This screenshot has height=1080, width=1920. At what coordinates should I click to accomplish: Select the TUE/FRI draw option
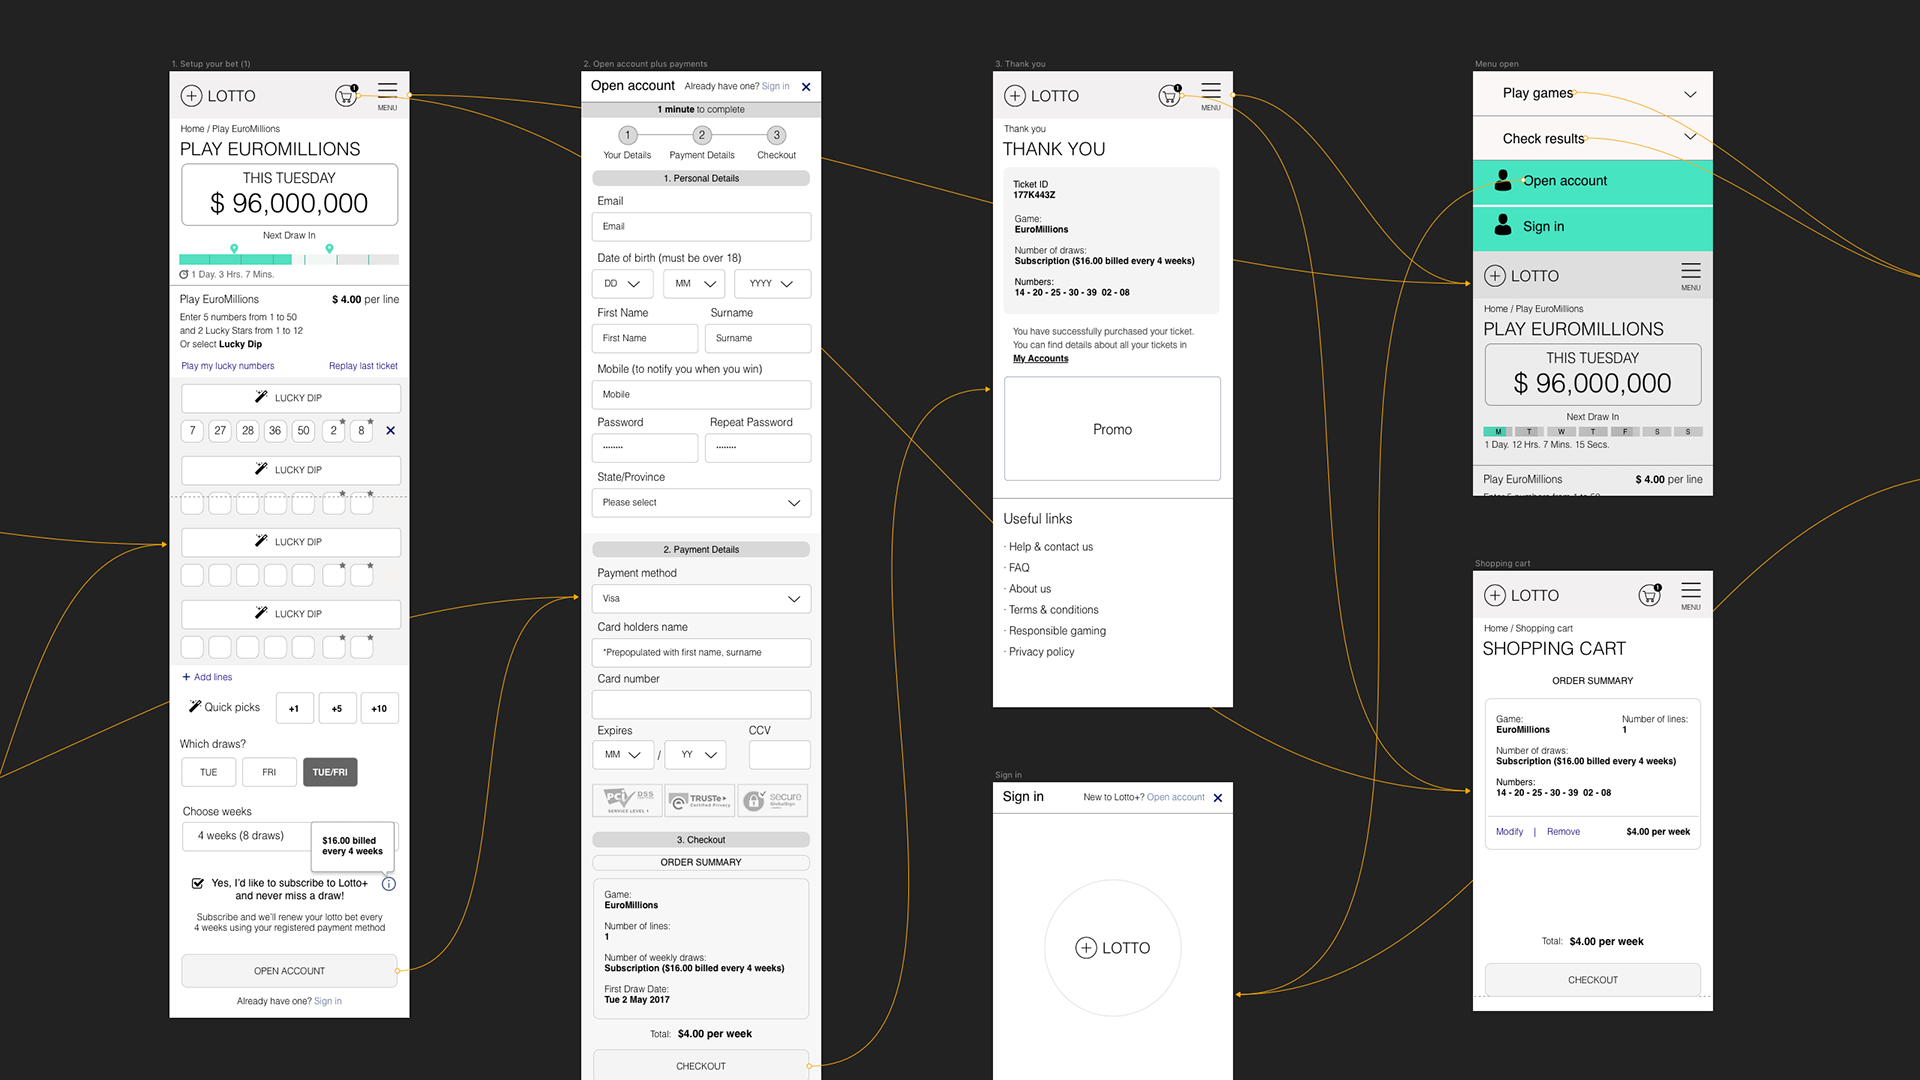[330, 772]
